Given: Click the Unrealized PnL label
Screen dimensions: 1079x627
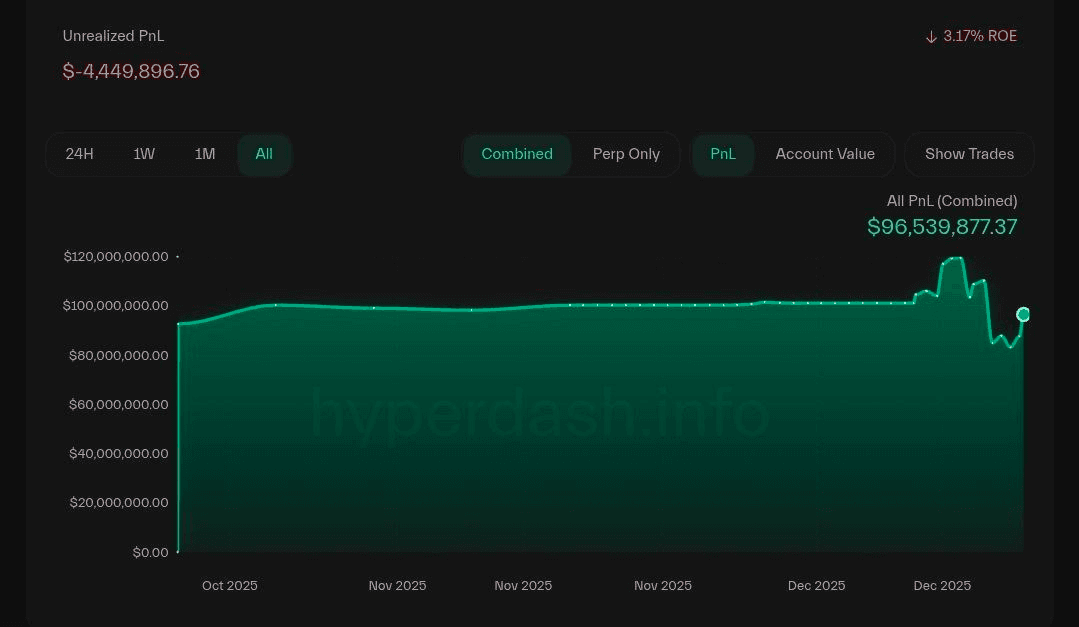Looking at the screenshot, I should click(113, 36).
